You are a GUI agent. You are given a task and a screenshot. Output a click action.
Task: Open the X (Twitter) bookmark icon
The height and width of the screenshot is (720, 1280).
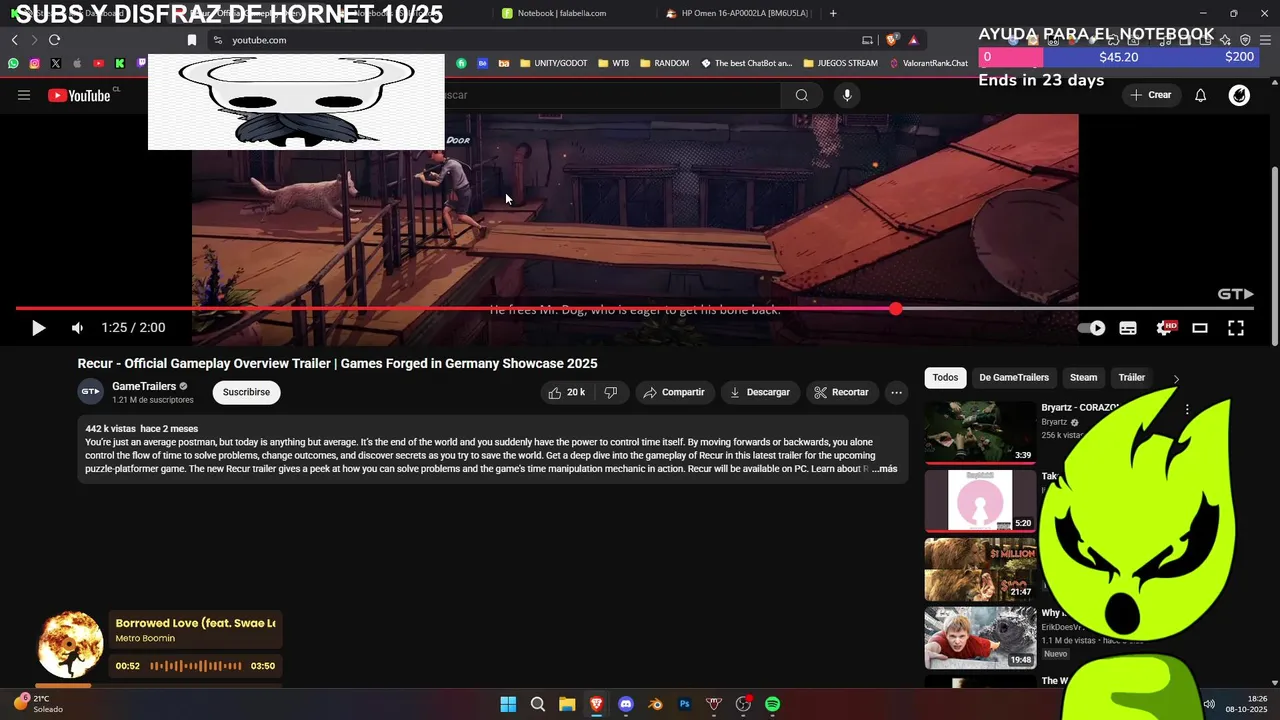click(55, 63)
